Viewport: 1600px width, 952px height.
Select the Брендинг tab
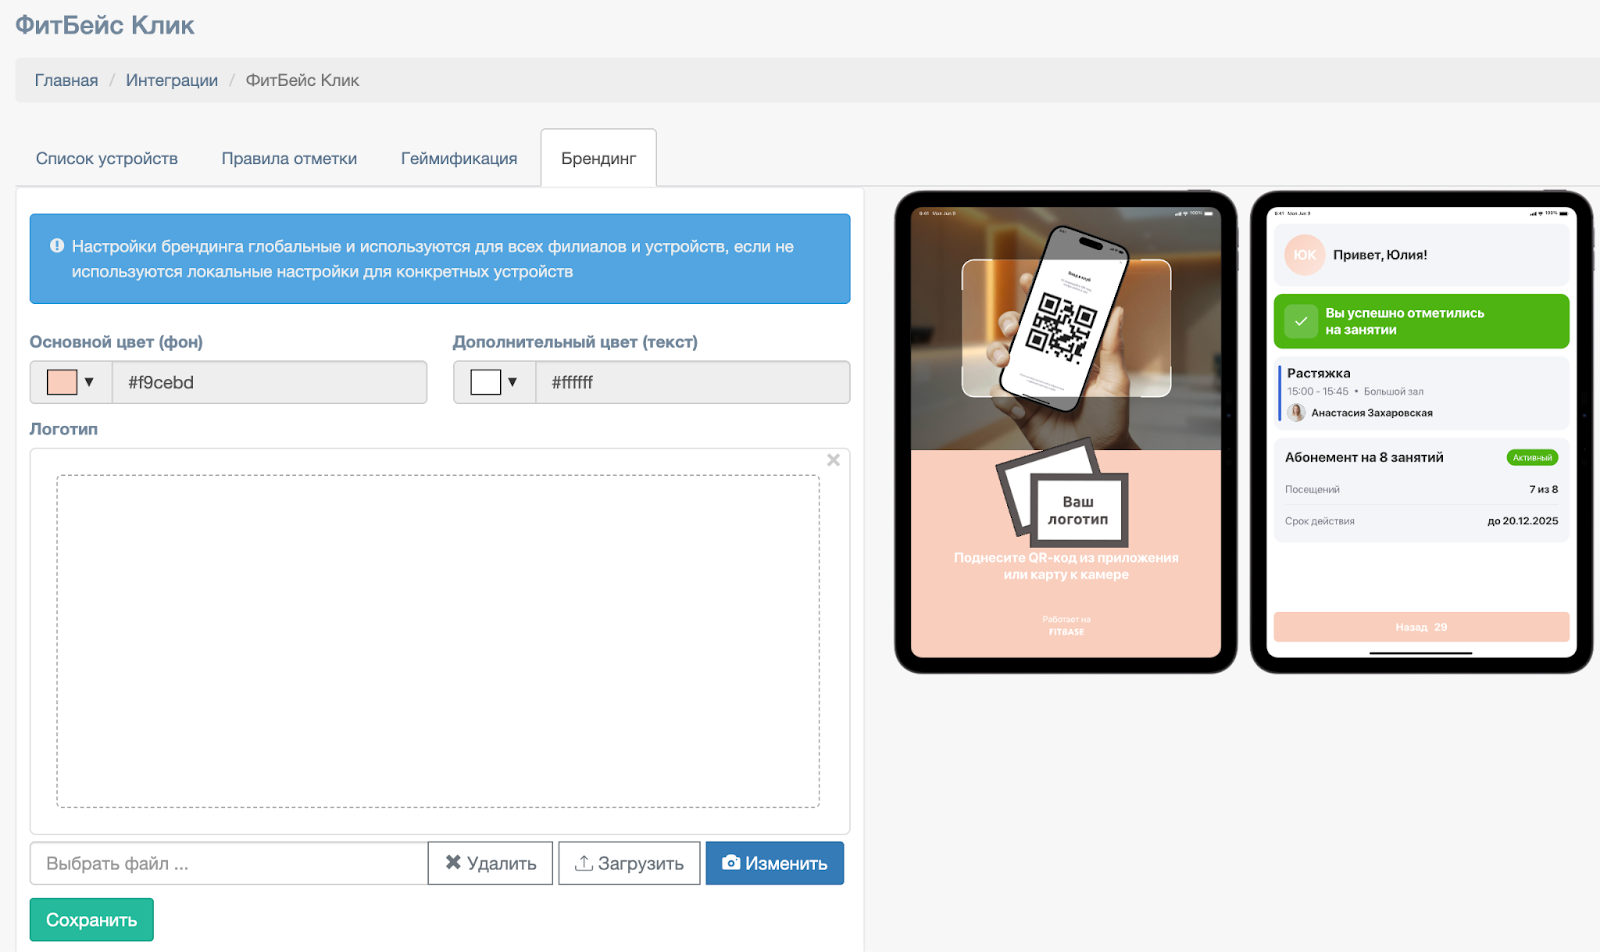(x=598, y=158)
